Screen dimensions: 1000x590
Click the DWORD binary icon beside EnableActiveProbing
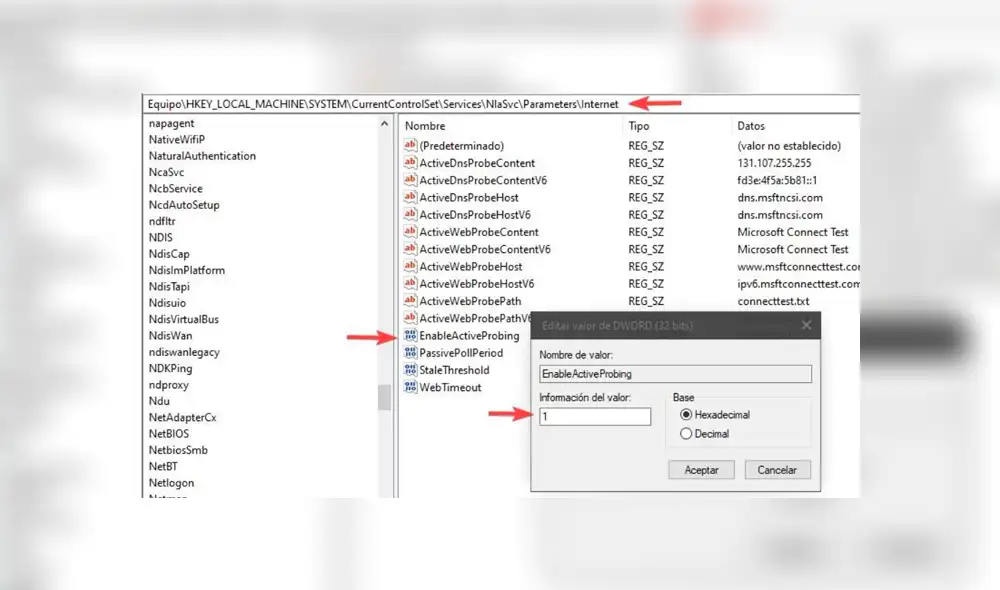tap(409, 335)
